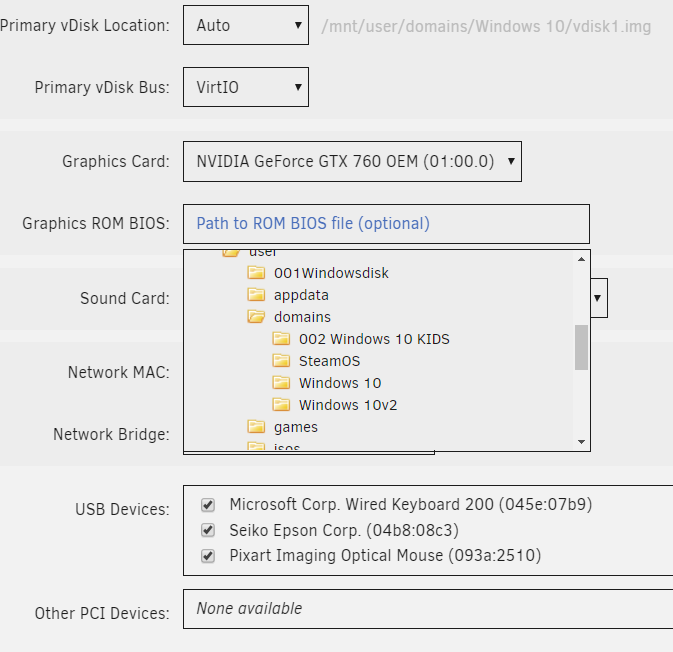This screenshot has width=673, height=652.
Task: Open the Graphics Card dropdown
Action: [x=352, y=161]
